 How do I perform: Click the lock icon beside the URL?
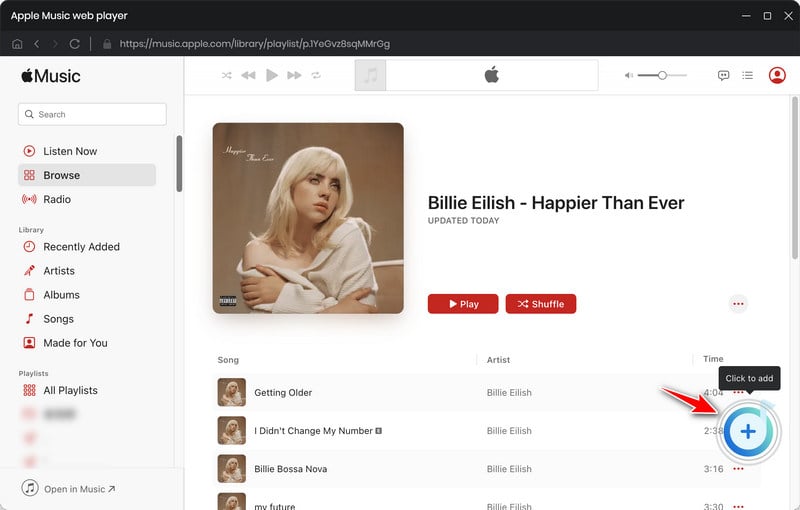pos(107,44)
